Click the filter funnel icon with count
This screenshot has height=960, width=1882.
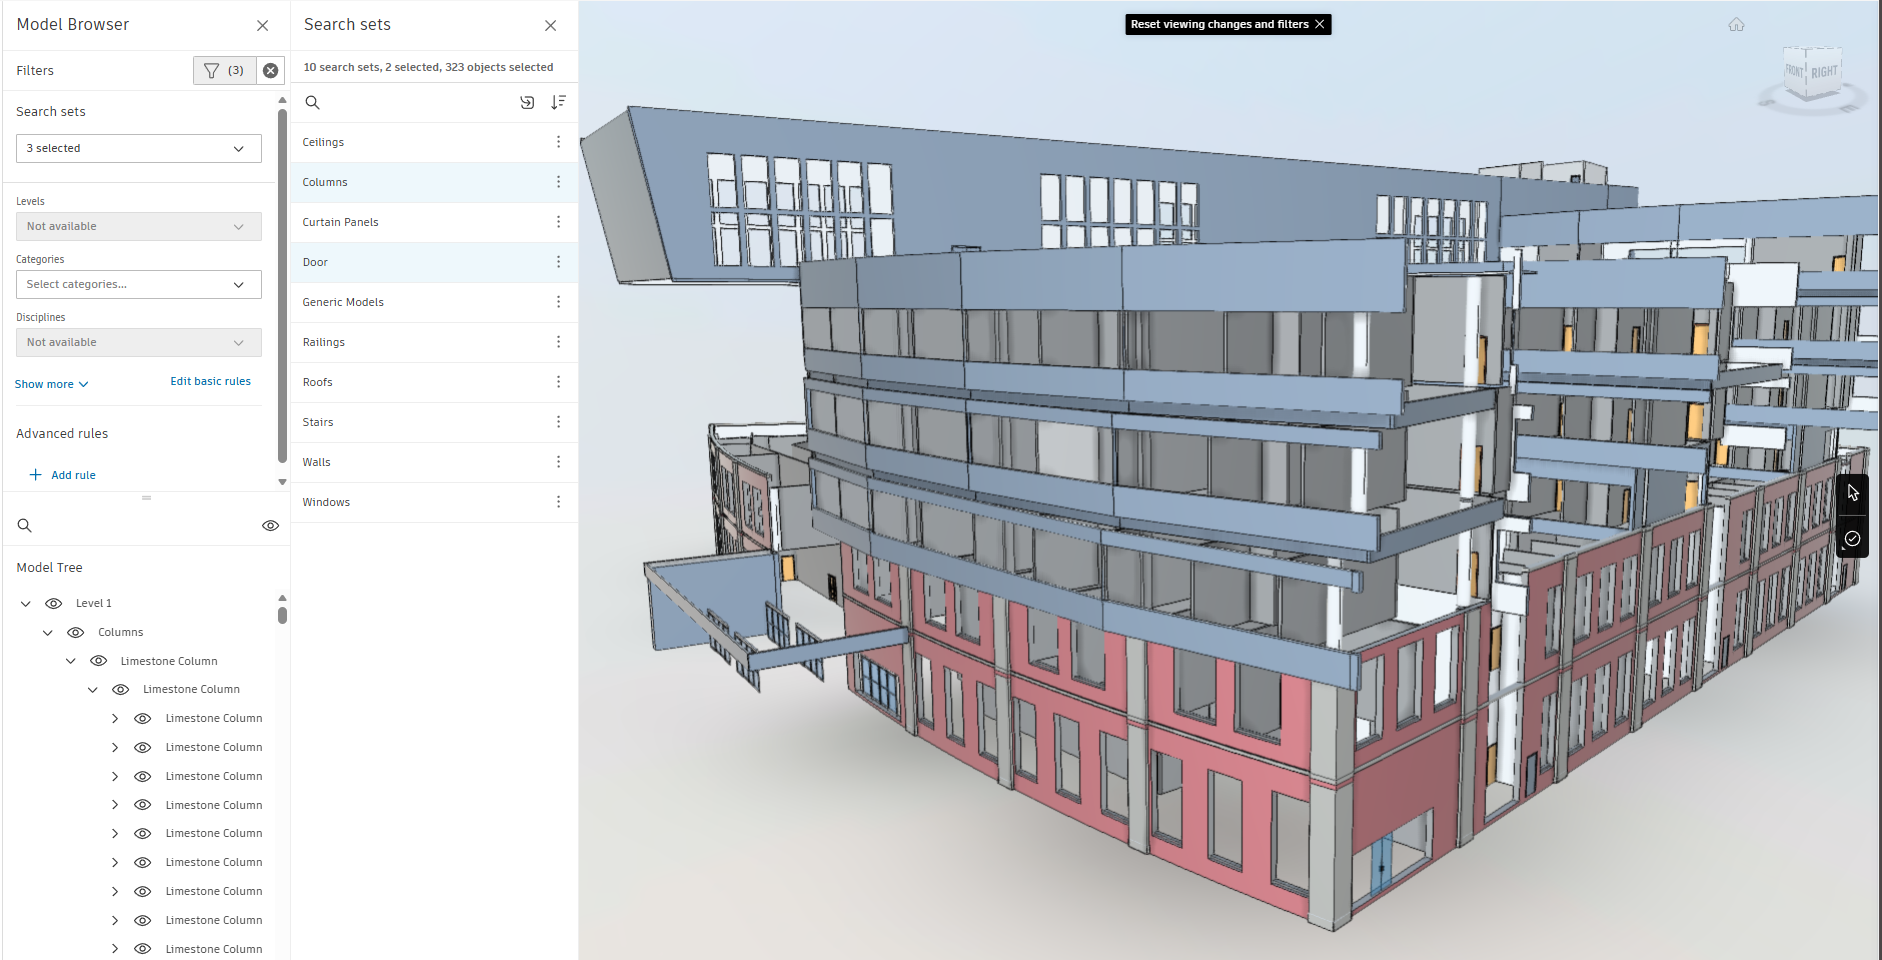224,70
